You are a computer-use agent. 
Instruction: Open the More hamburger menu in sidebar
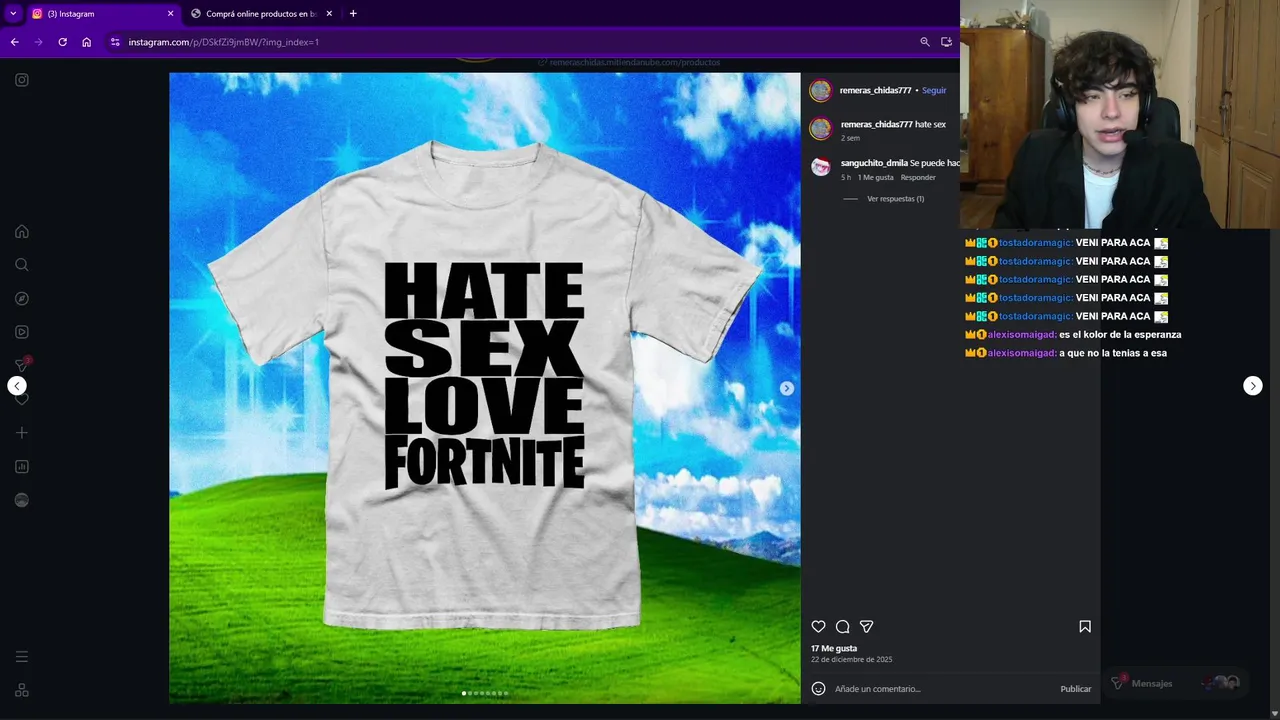(22, 657)
